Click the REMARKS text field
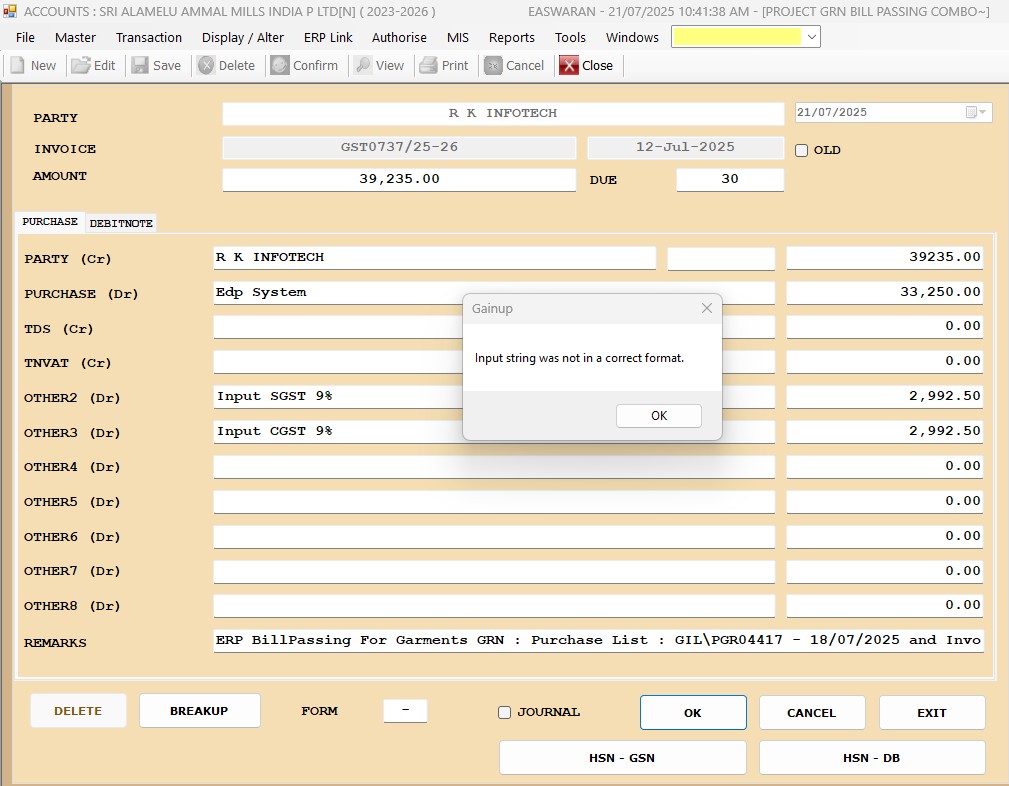Image resolution: width=1009 pixels, height=786 pixels. click(598, 640)
